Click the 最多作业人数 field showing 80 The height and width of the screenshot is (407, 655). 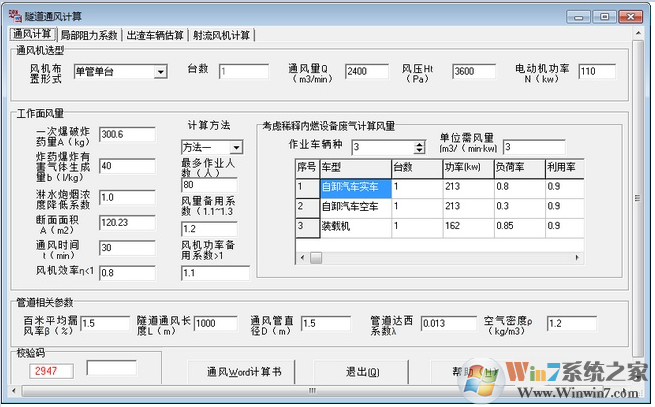[209, 185]
